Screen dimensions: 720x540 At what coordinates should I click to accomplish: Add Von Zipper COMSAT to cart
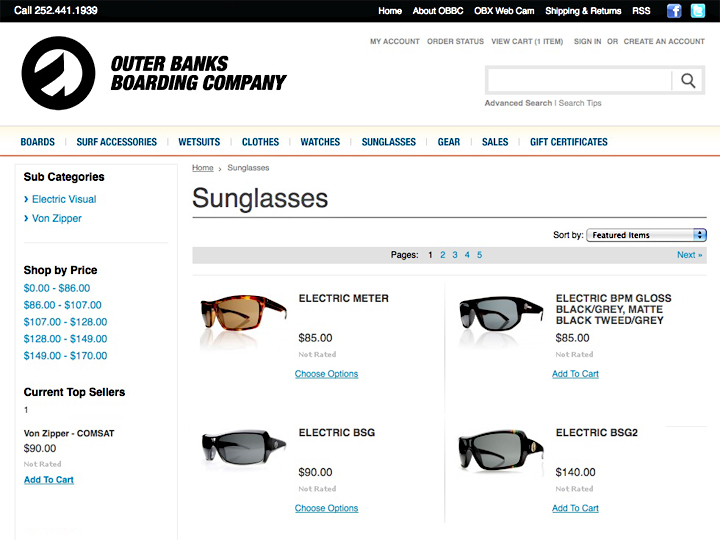coord(49,480)
